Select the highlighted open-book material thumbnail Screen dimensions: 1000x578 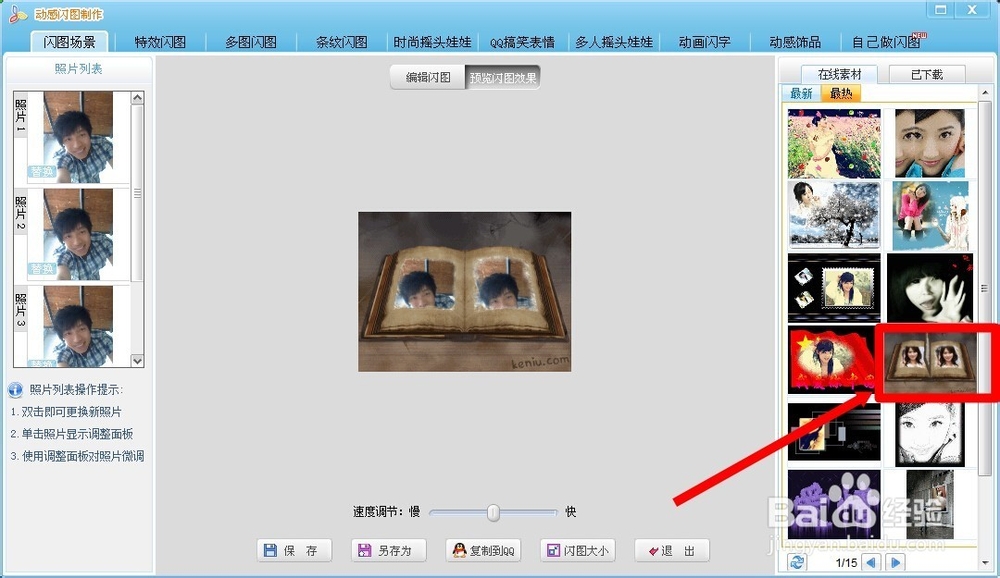coord(929,362)
